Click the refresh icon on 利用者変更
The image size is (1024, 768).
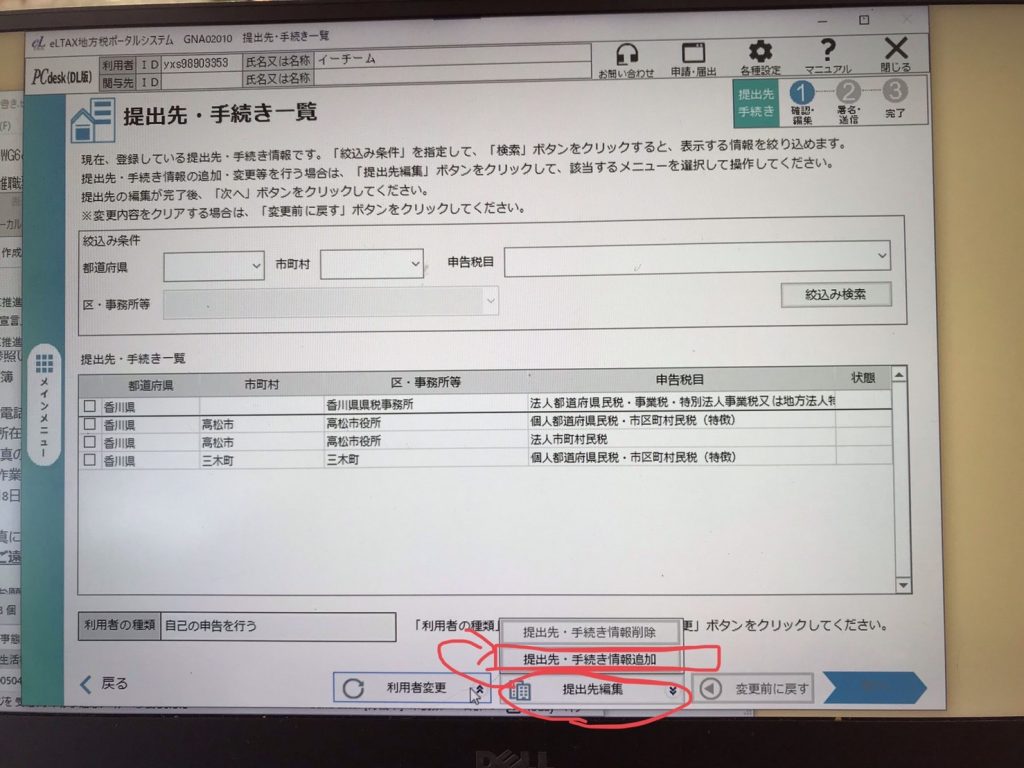click(353, 688)
